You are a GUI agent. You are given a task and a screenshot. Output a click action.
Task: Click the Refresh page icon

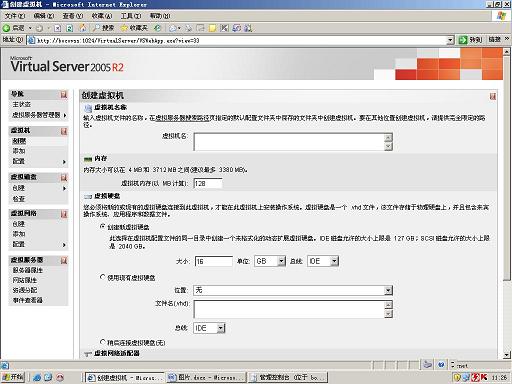(x=70, y=28)
